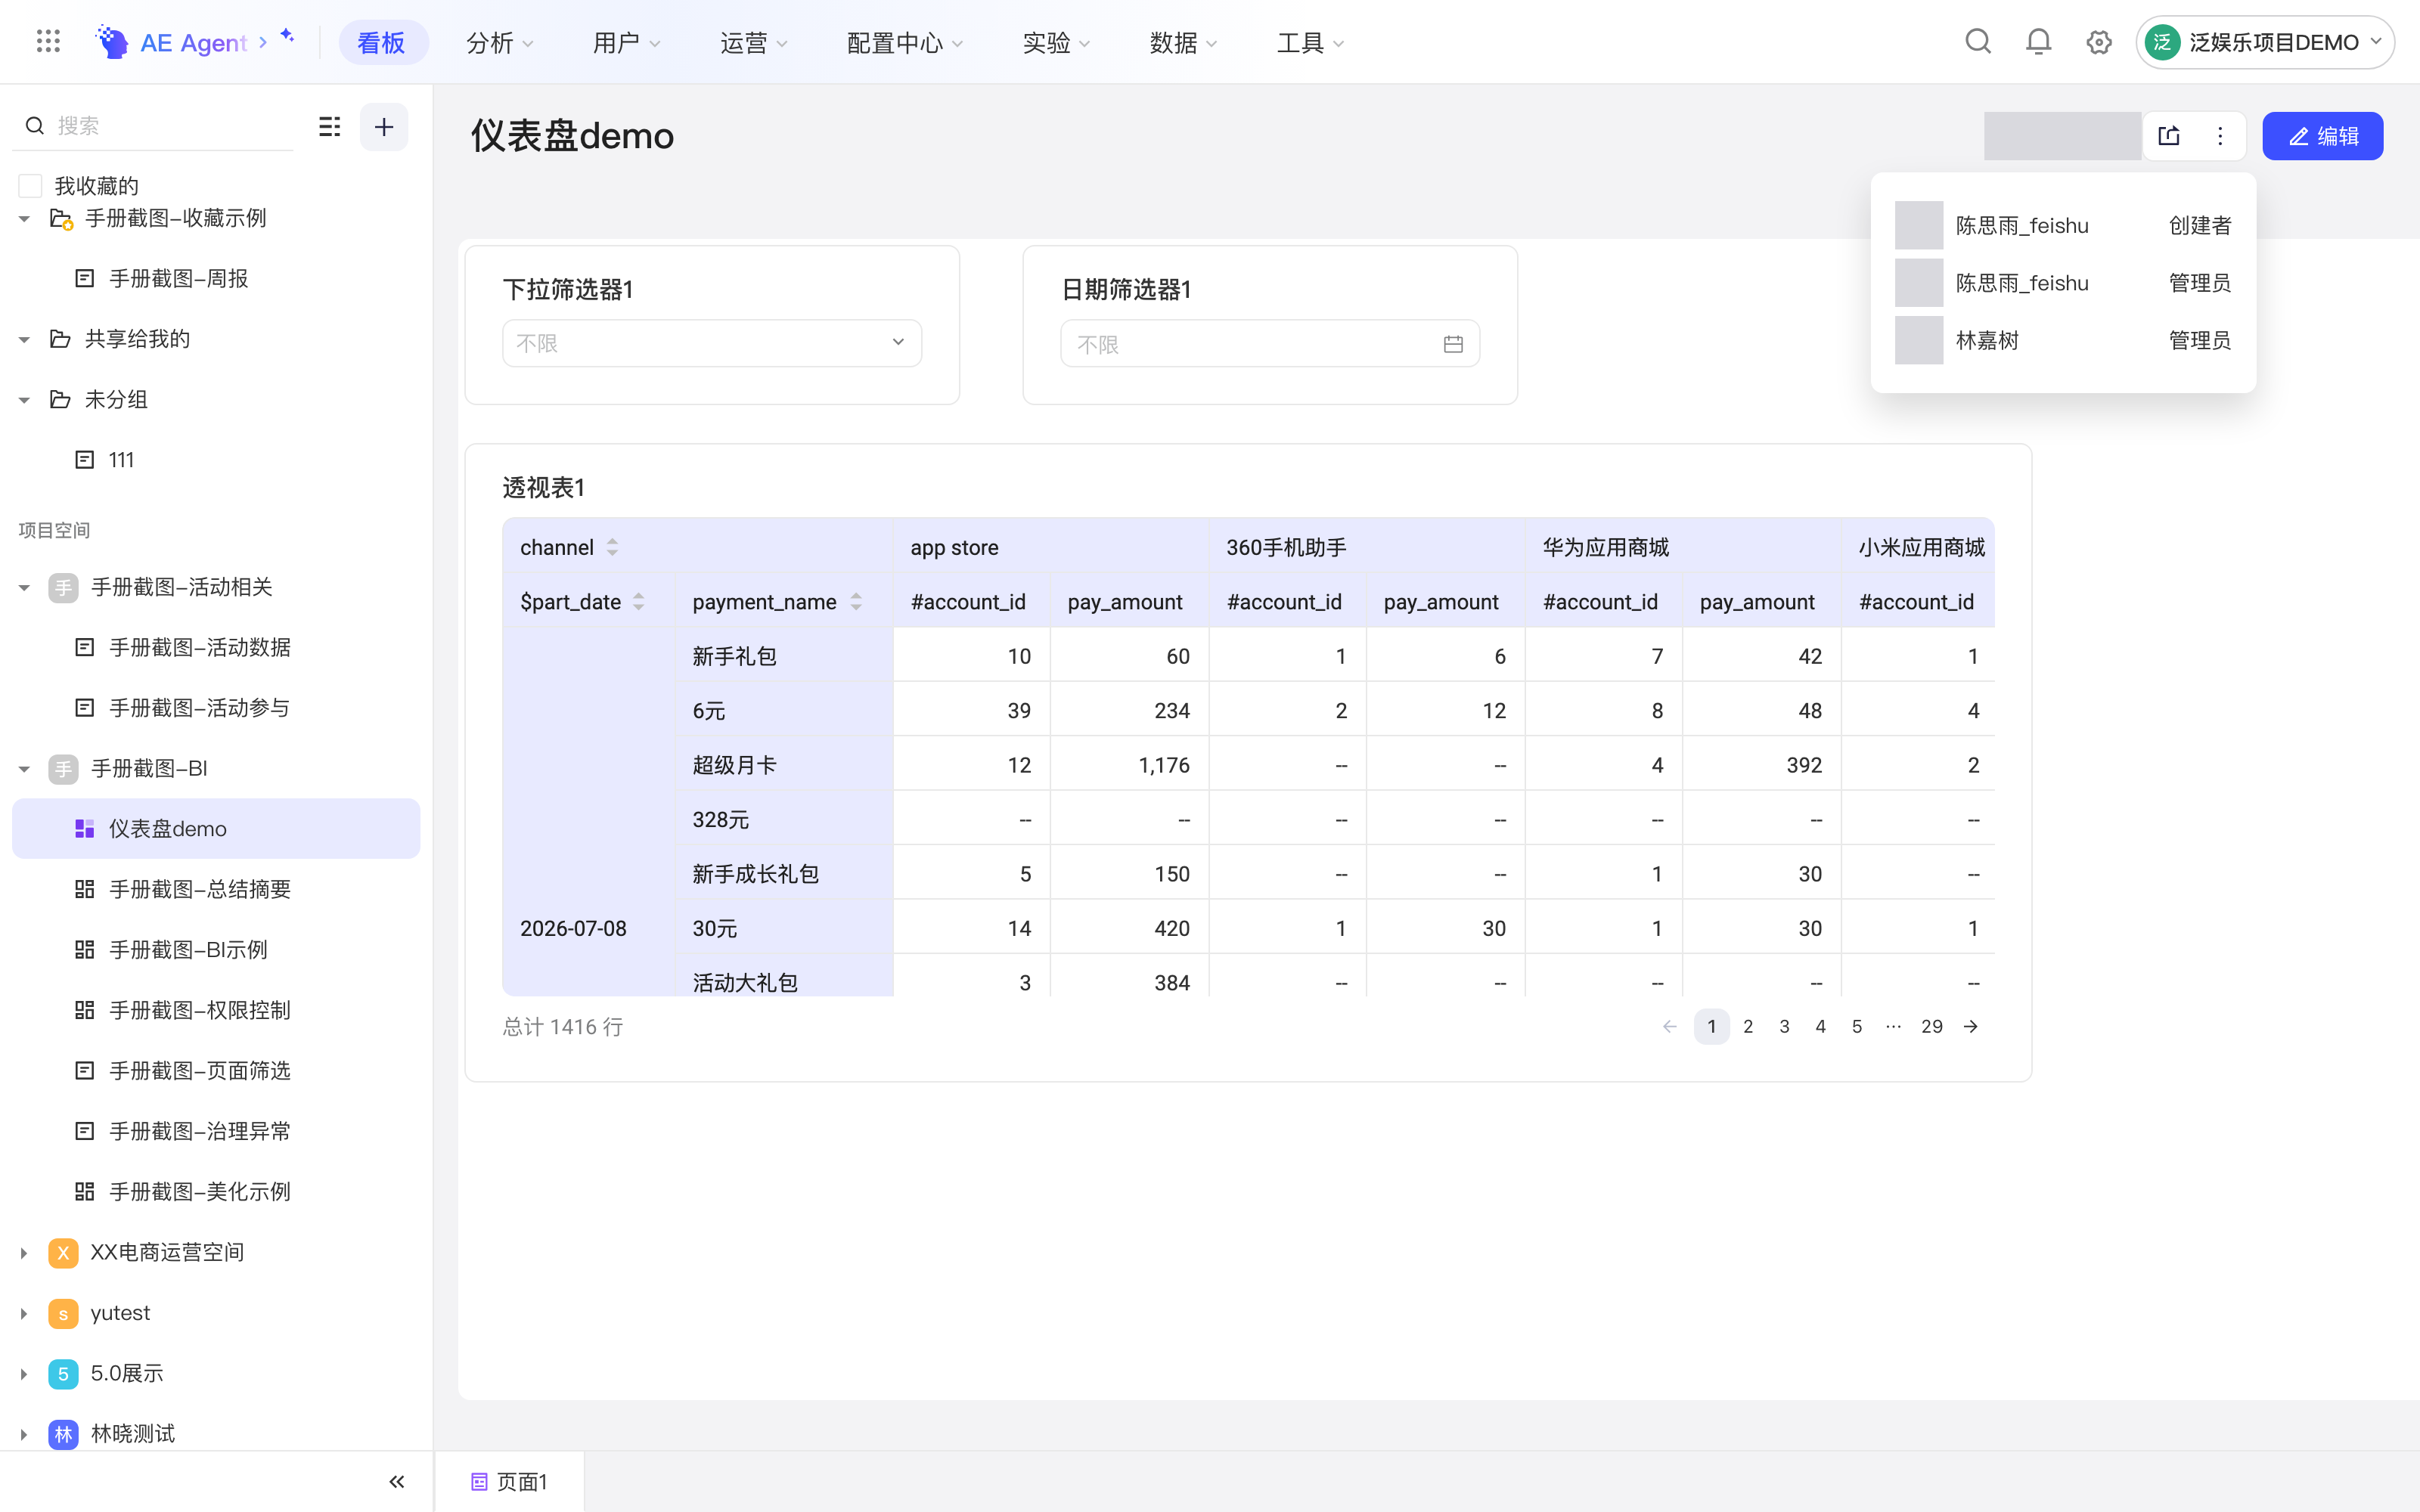2420x1512 pixels.
Task: Open the notifications bell
Action: pos(2038,42)
